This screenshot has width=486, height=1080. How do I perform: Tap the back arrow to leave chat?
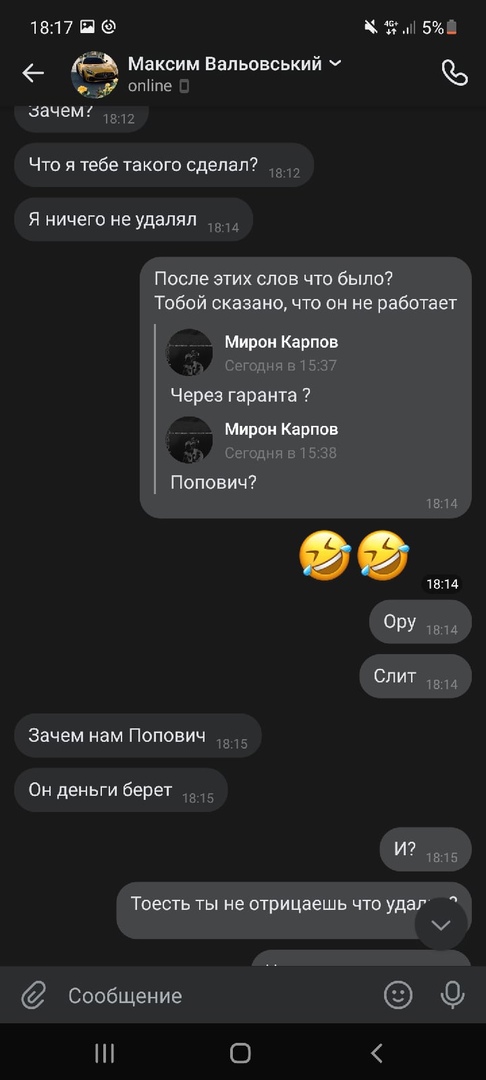tap(32, 73)
